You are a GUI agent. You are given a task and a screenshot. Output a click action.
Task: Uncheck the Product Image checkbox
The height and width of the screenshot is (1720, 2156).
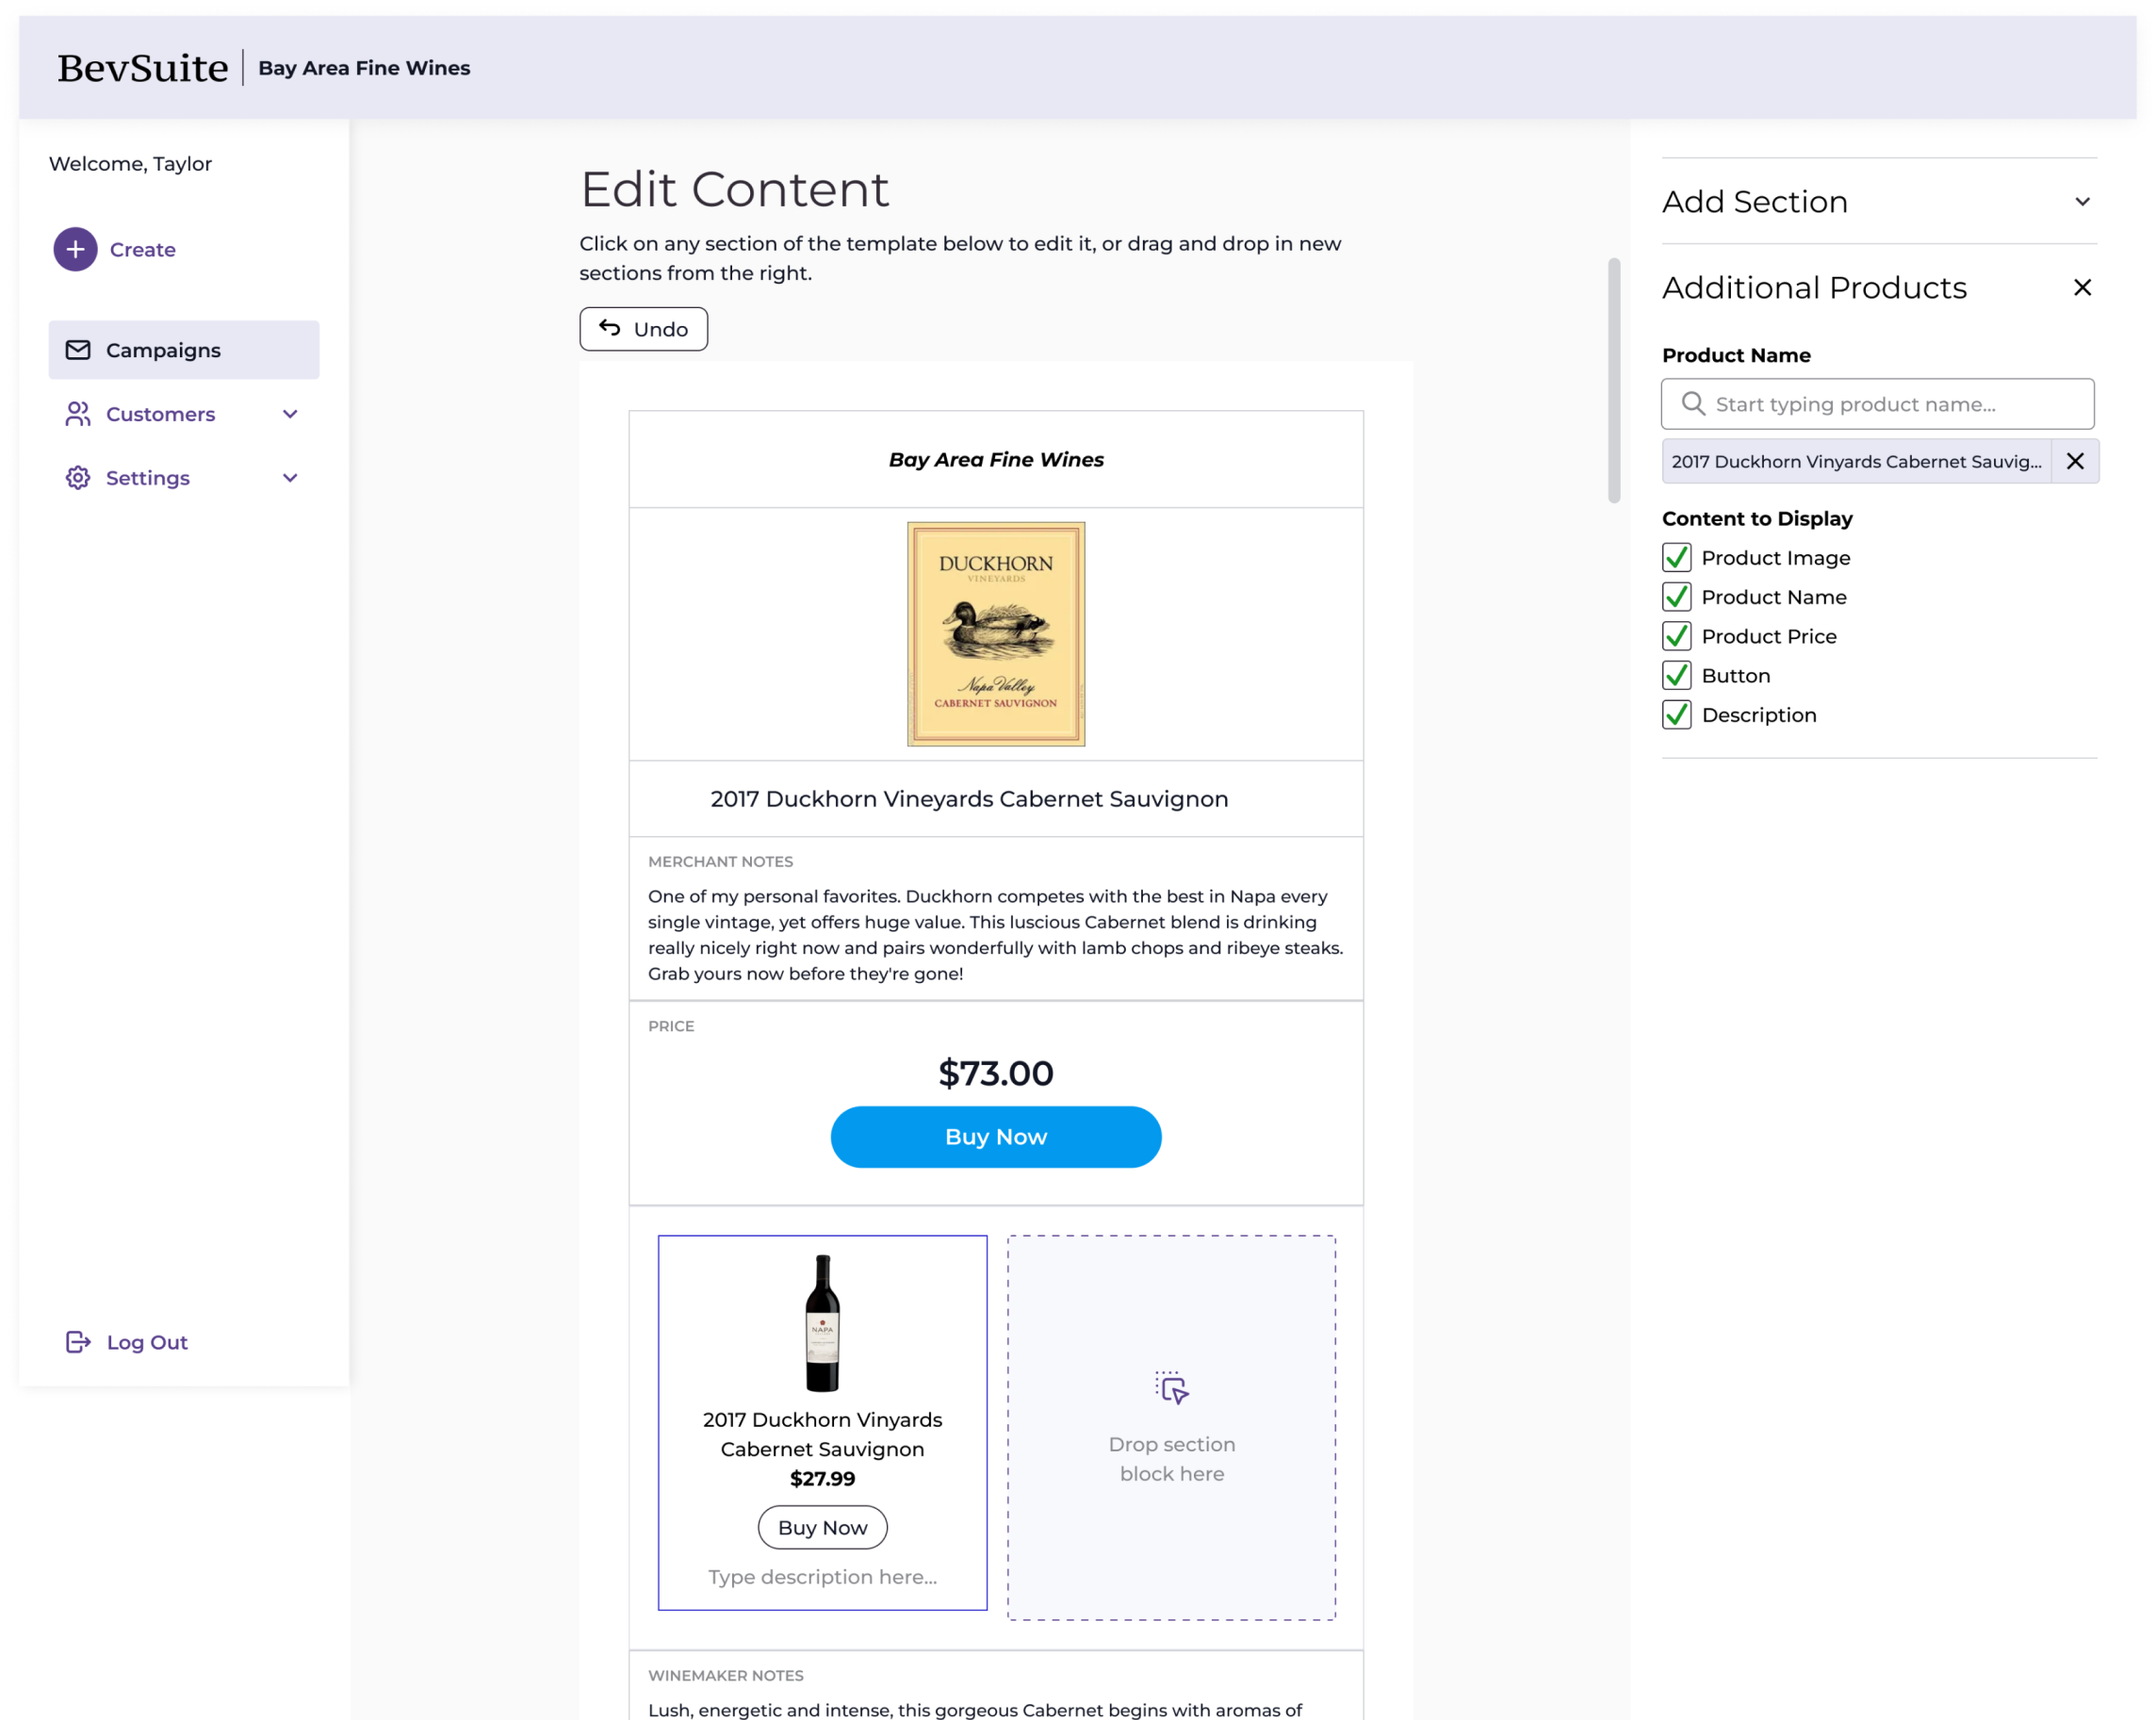tap(1677, 556)
